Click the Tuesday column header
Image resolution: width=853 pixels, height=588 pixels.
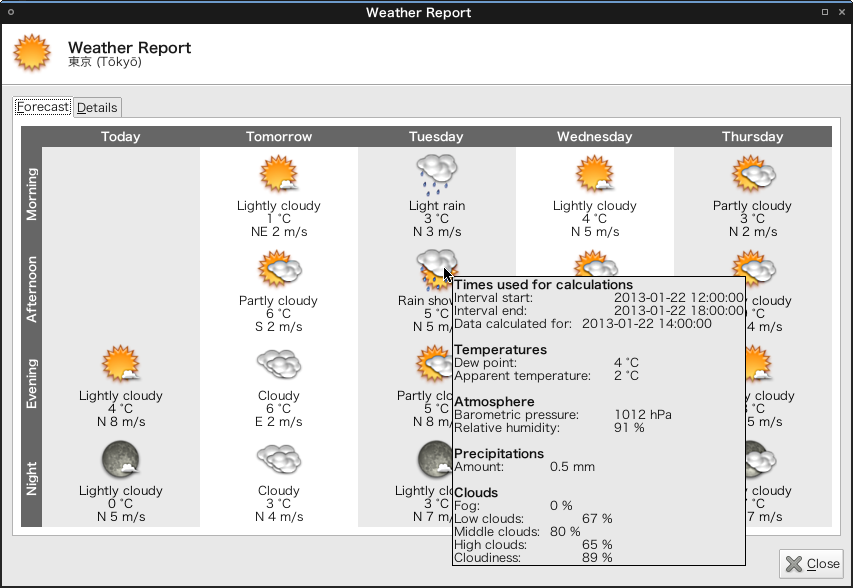(x=436, y=137)
